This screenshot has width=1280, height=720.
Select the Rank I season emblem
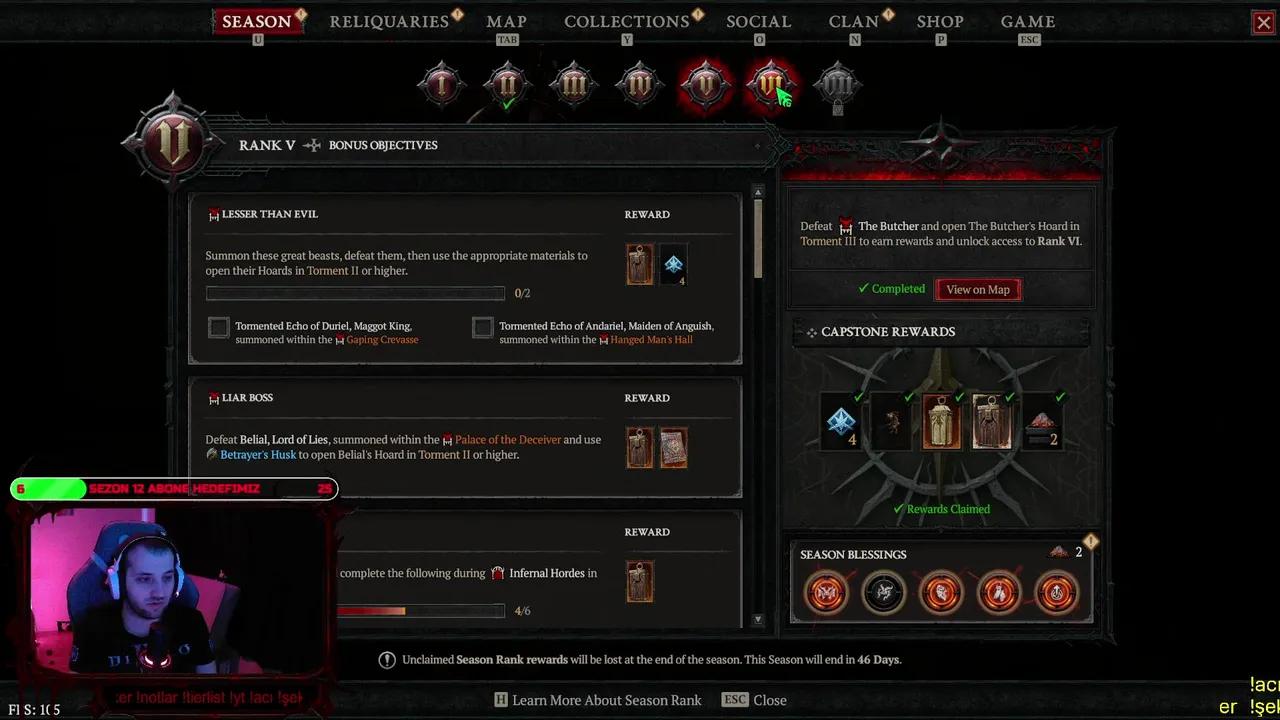pos(441,85)
